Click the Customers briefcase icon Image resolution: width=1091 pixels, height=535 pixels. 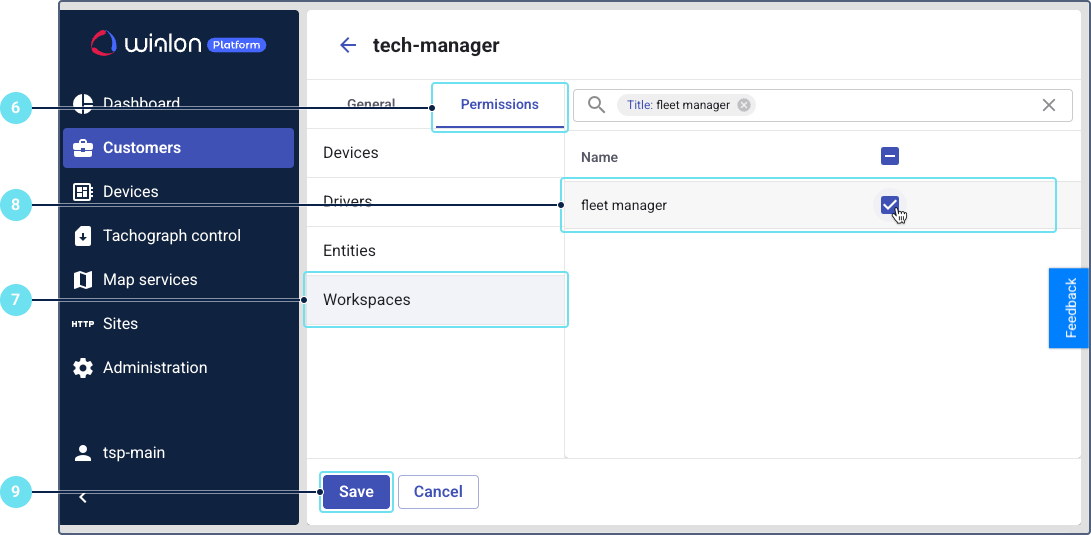[83, 148]
